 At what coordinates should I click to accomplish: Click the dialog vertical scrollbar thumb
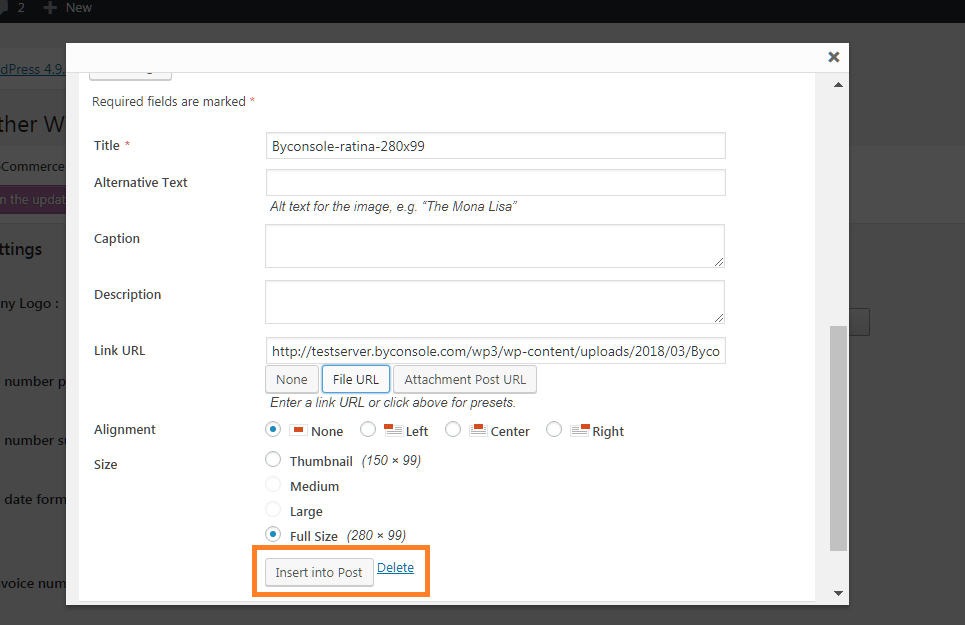pos(838,438)
